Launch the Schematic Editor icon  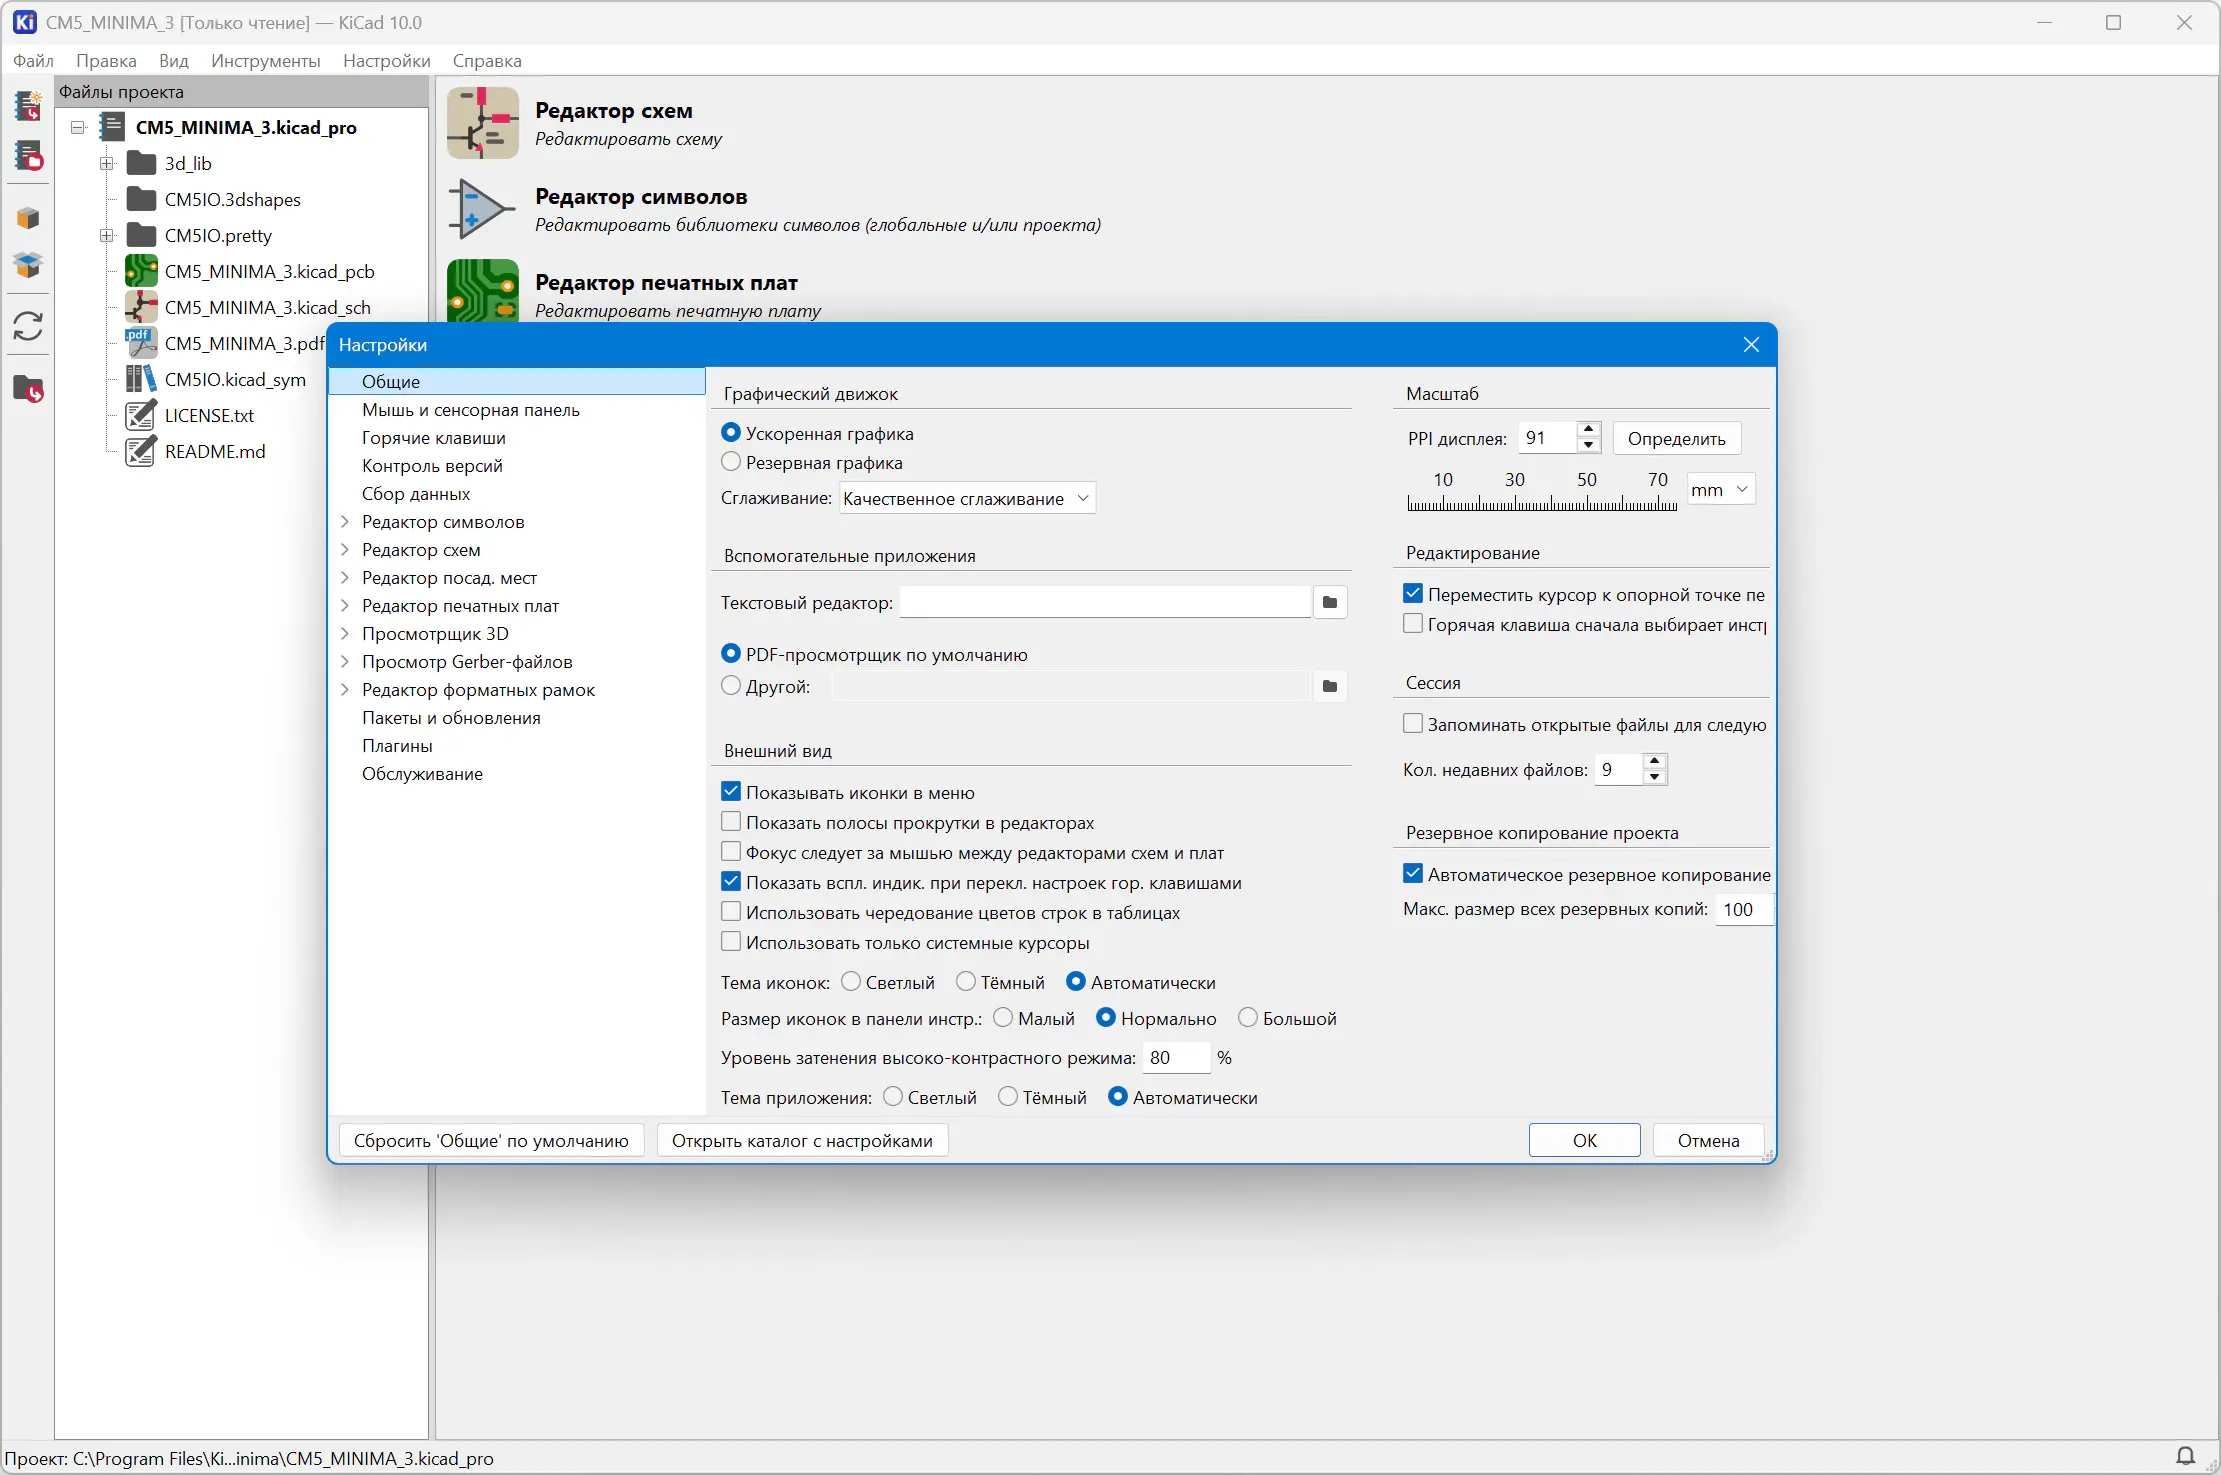(x=483, y=123)
